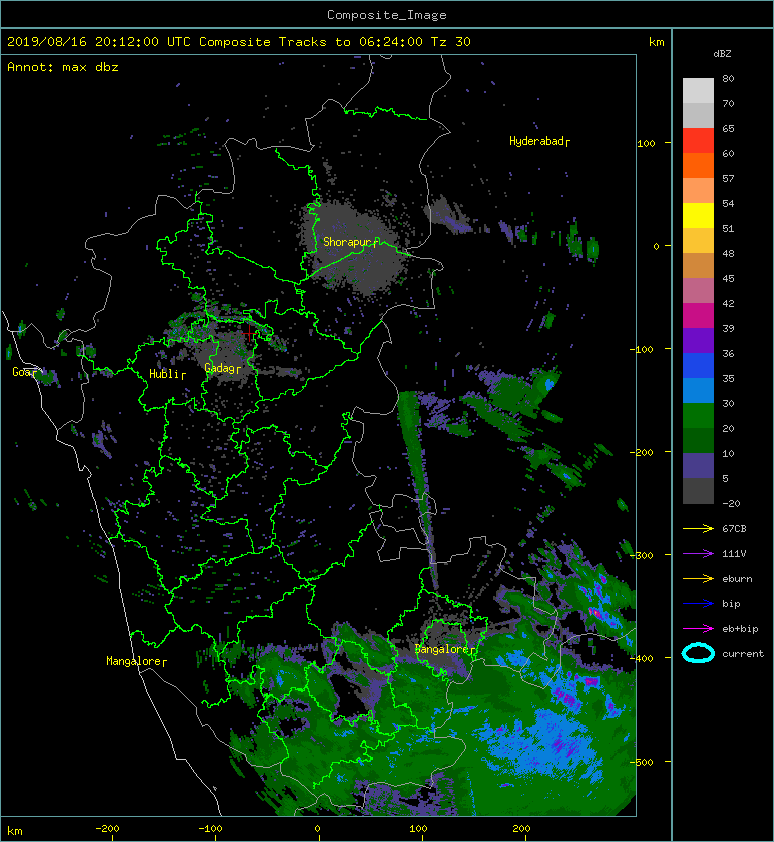774x842 pixels.
Task: Click the 'current' legend label
Action: (x=743, y=654)
